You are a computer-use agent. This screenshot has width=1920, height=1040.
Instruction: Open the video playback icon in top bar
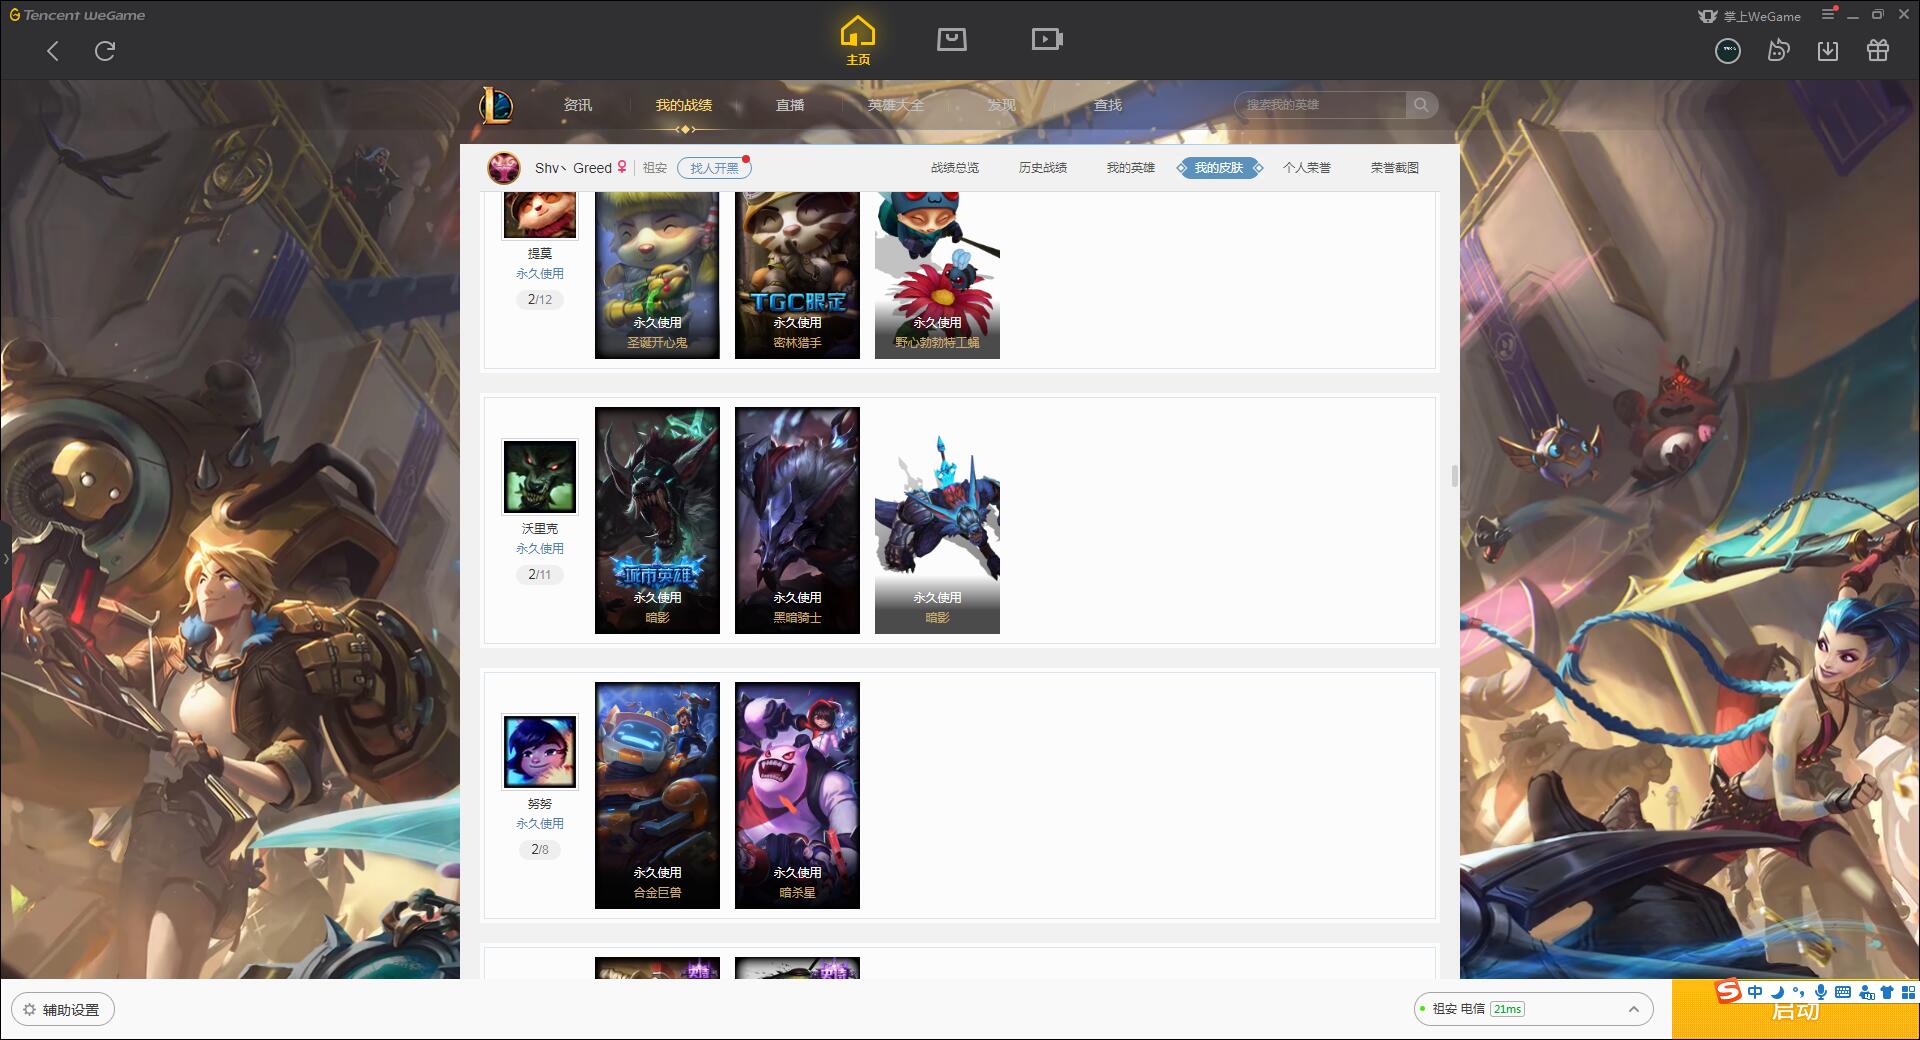click(1047, 40)
